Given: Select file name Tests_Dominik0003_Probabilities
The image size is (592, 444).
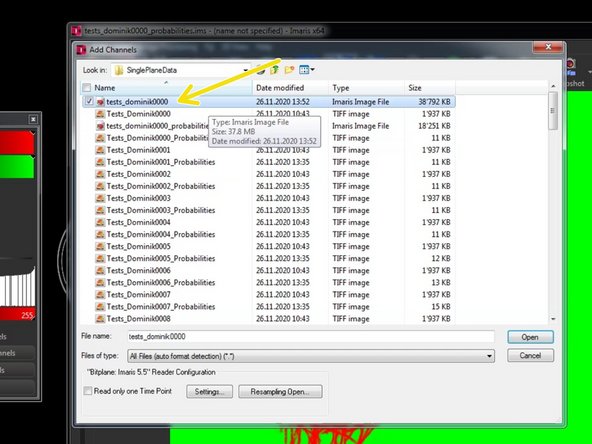Looking at the screenshot, I should tap(161, 211).
